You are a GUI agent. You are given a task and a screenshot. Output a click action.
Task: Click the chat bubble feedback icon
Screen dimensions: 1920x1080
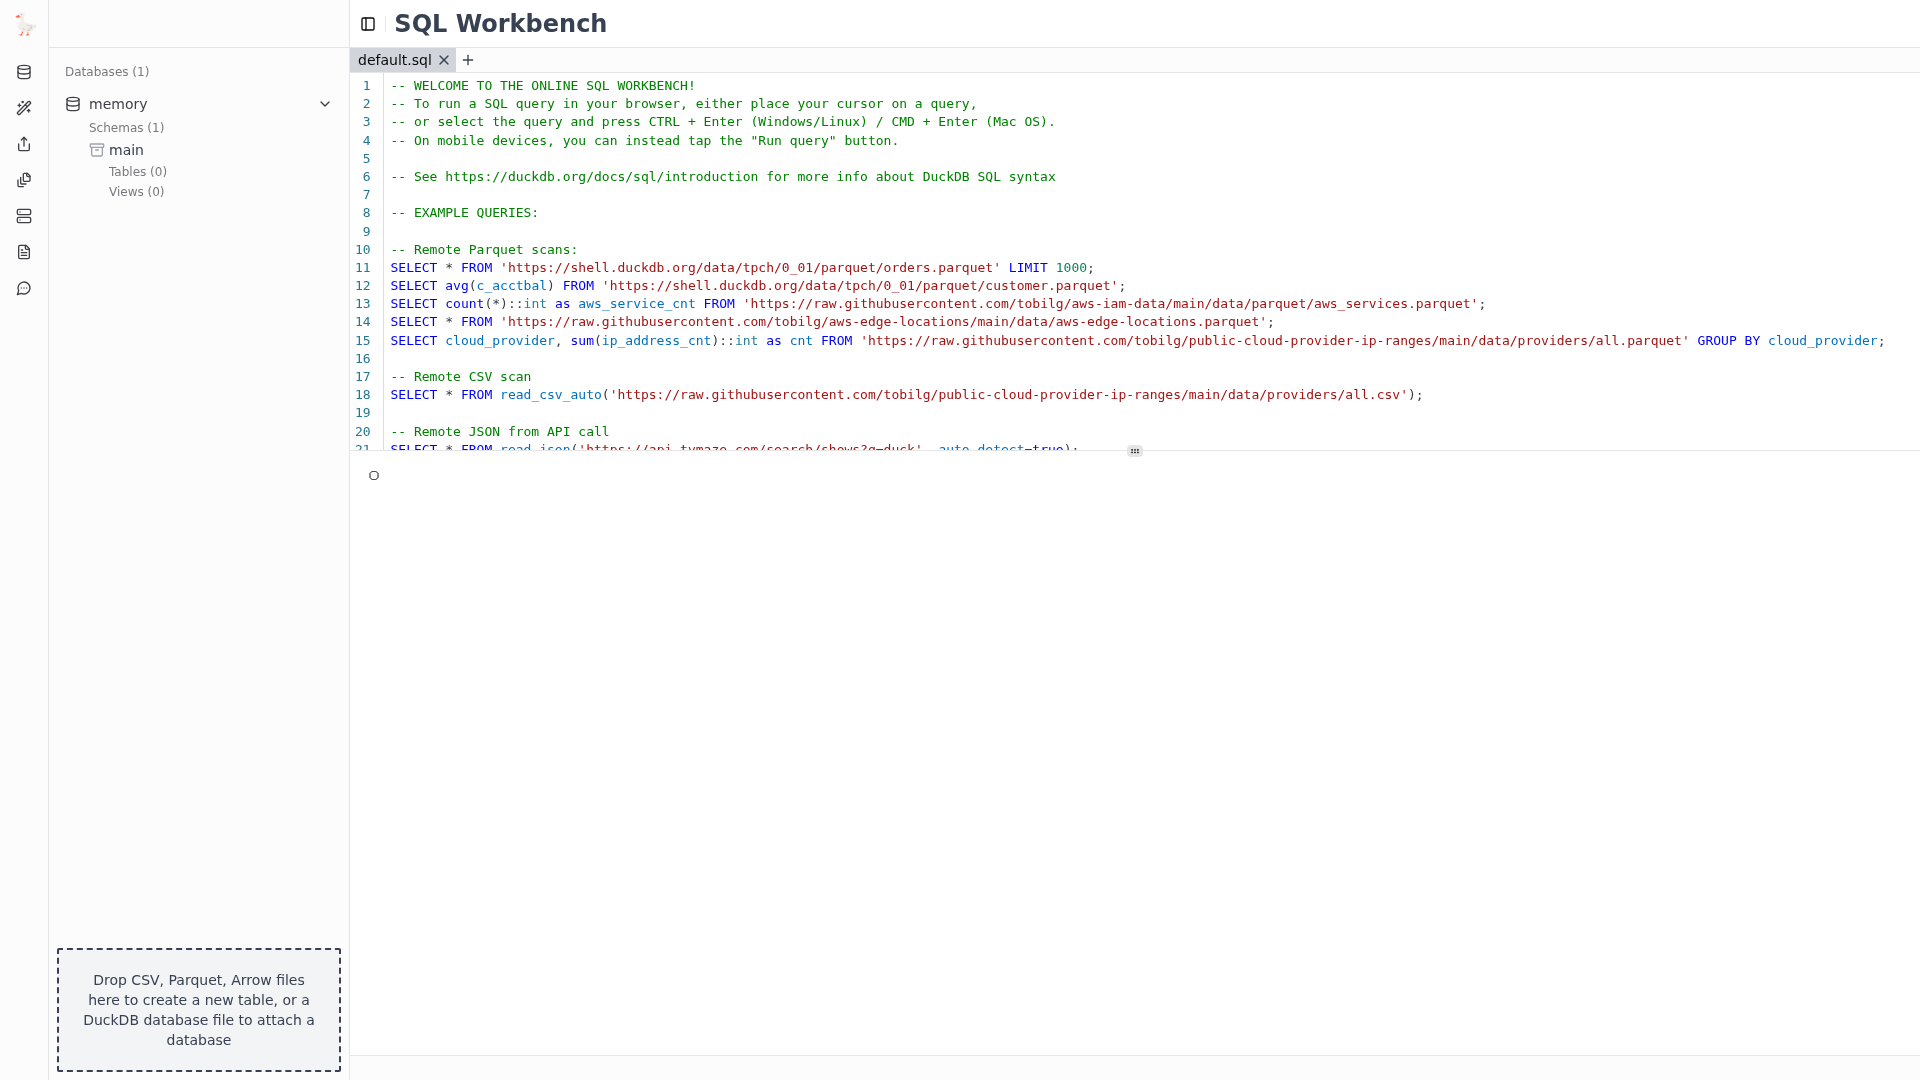tap(24, 288)
